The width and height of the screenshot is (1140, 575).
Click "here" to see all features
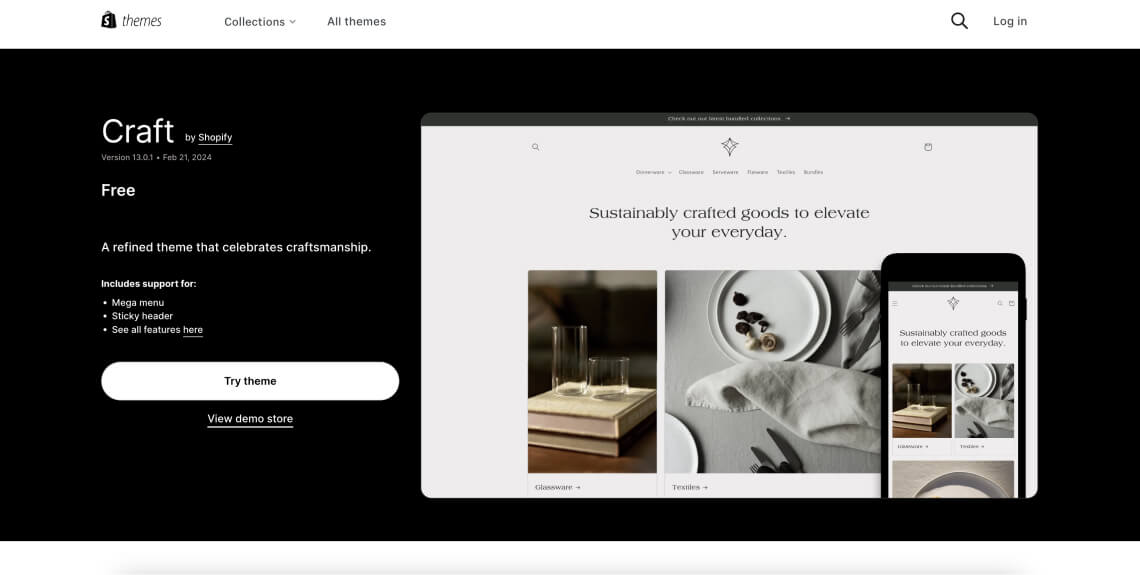point(193,330)
